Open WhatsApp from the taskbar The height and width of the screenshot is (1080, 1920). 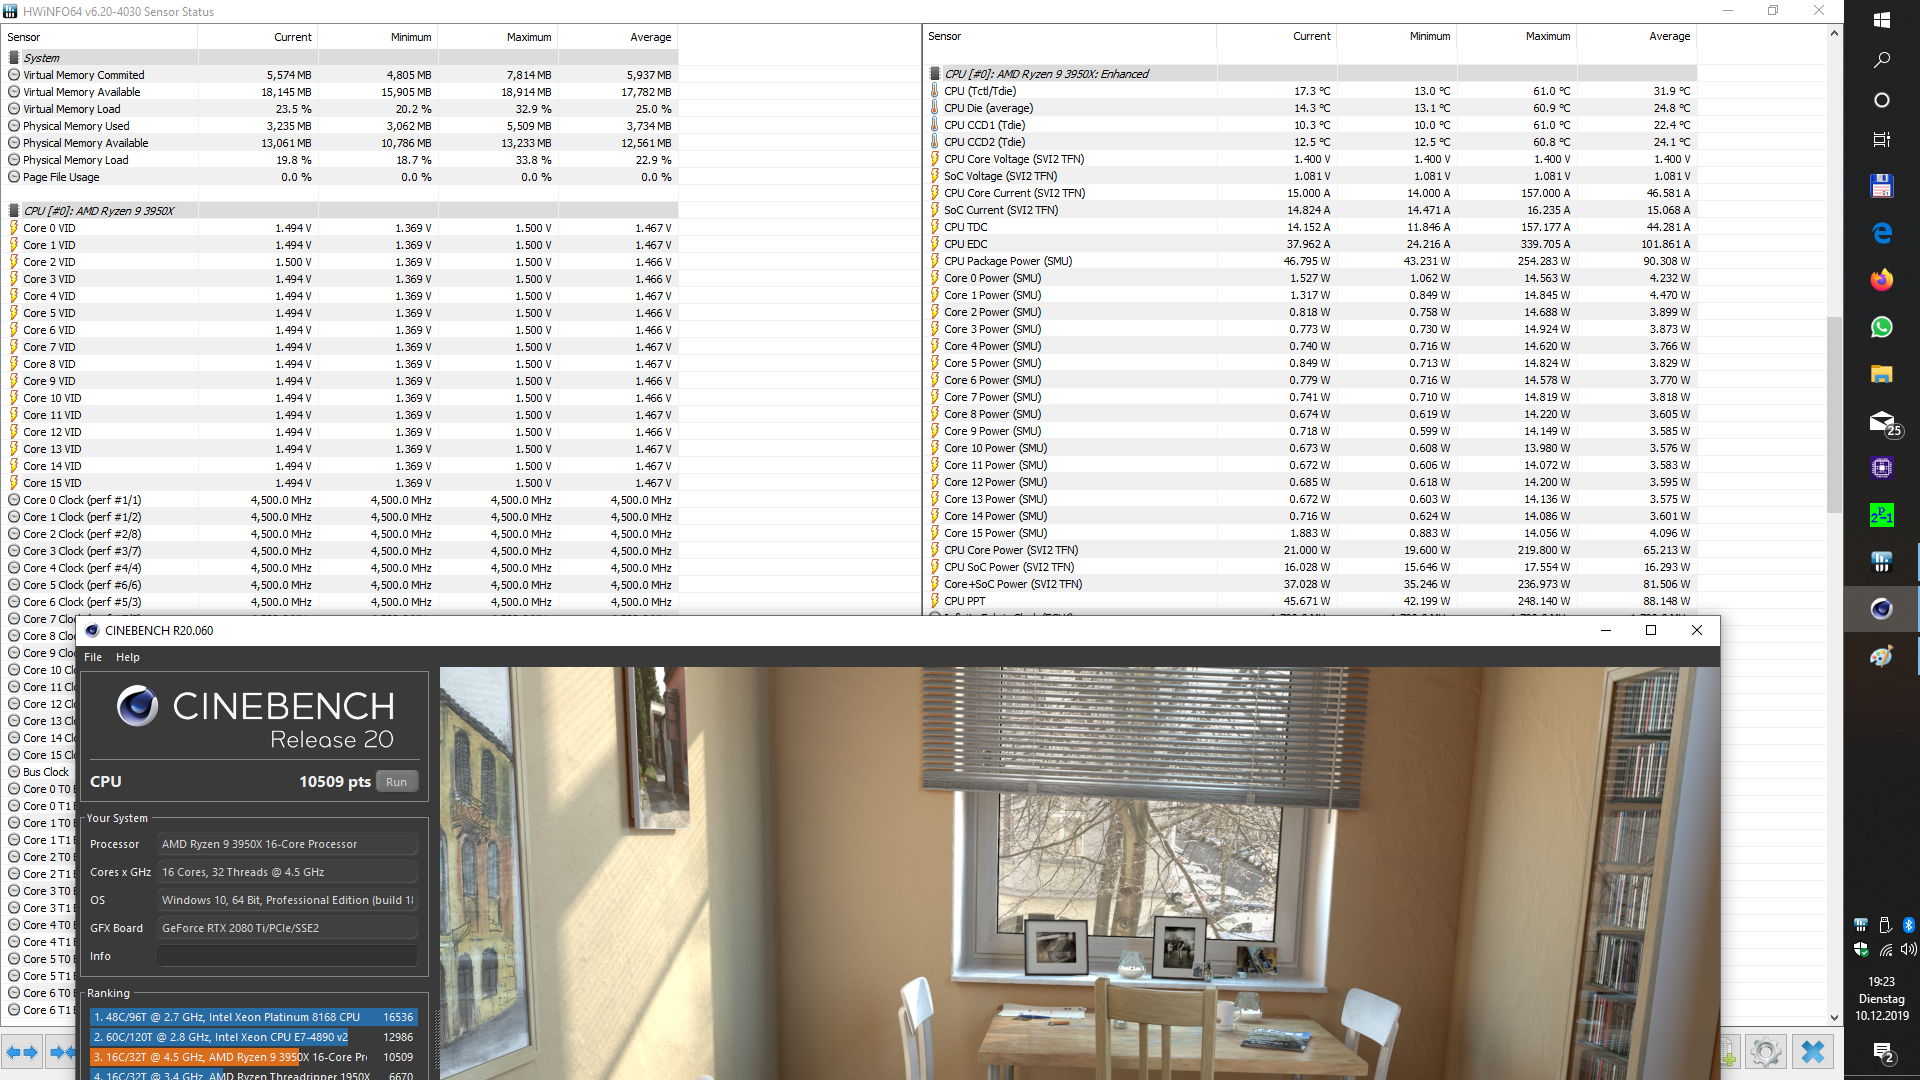tap(1881, 327)
